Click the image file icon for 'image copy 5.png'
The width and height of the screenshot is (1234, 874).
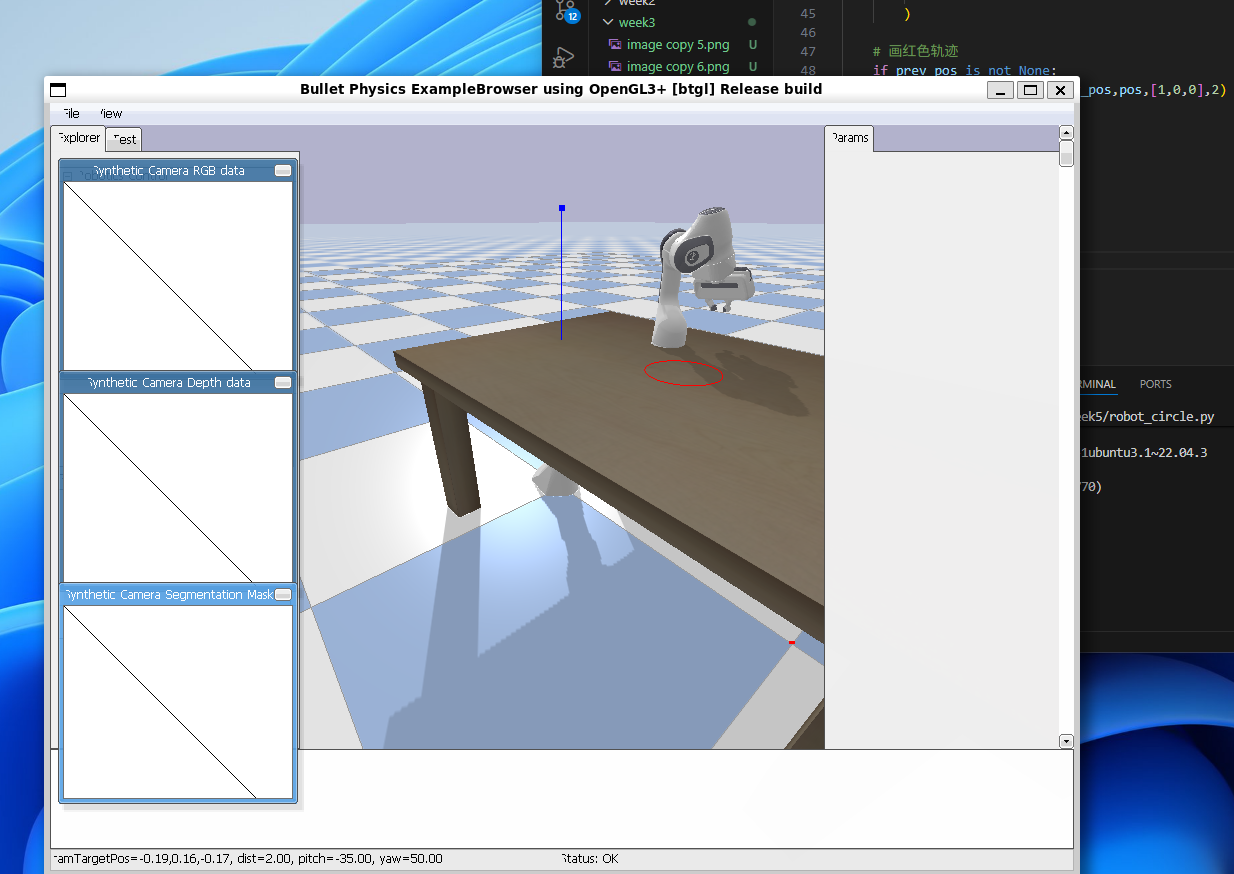pyautogui.click(x=615, y=45)
